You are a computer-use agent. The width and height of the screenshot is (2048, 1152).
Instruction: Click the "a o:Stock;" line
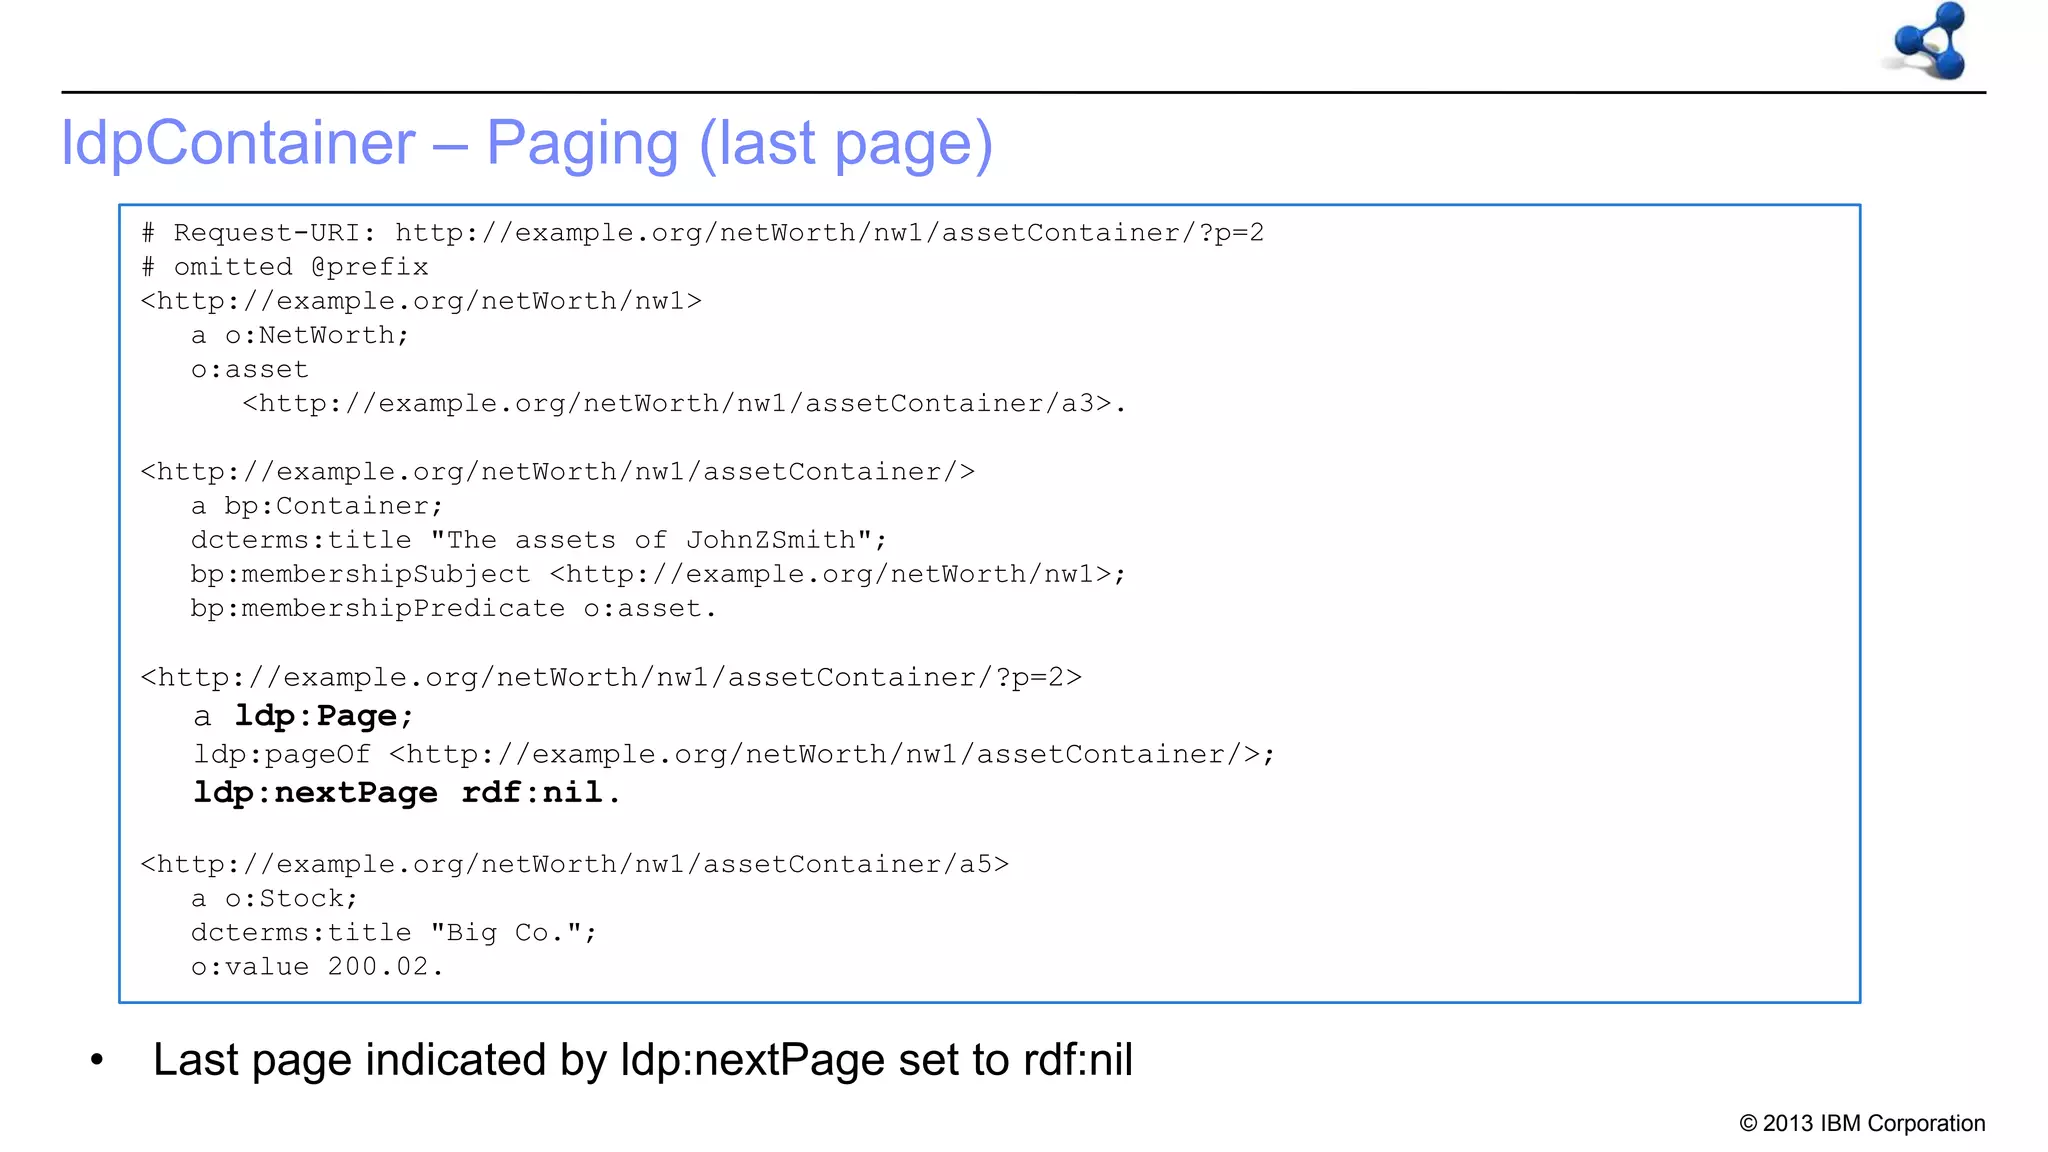[274, 898]
